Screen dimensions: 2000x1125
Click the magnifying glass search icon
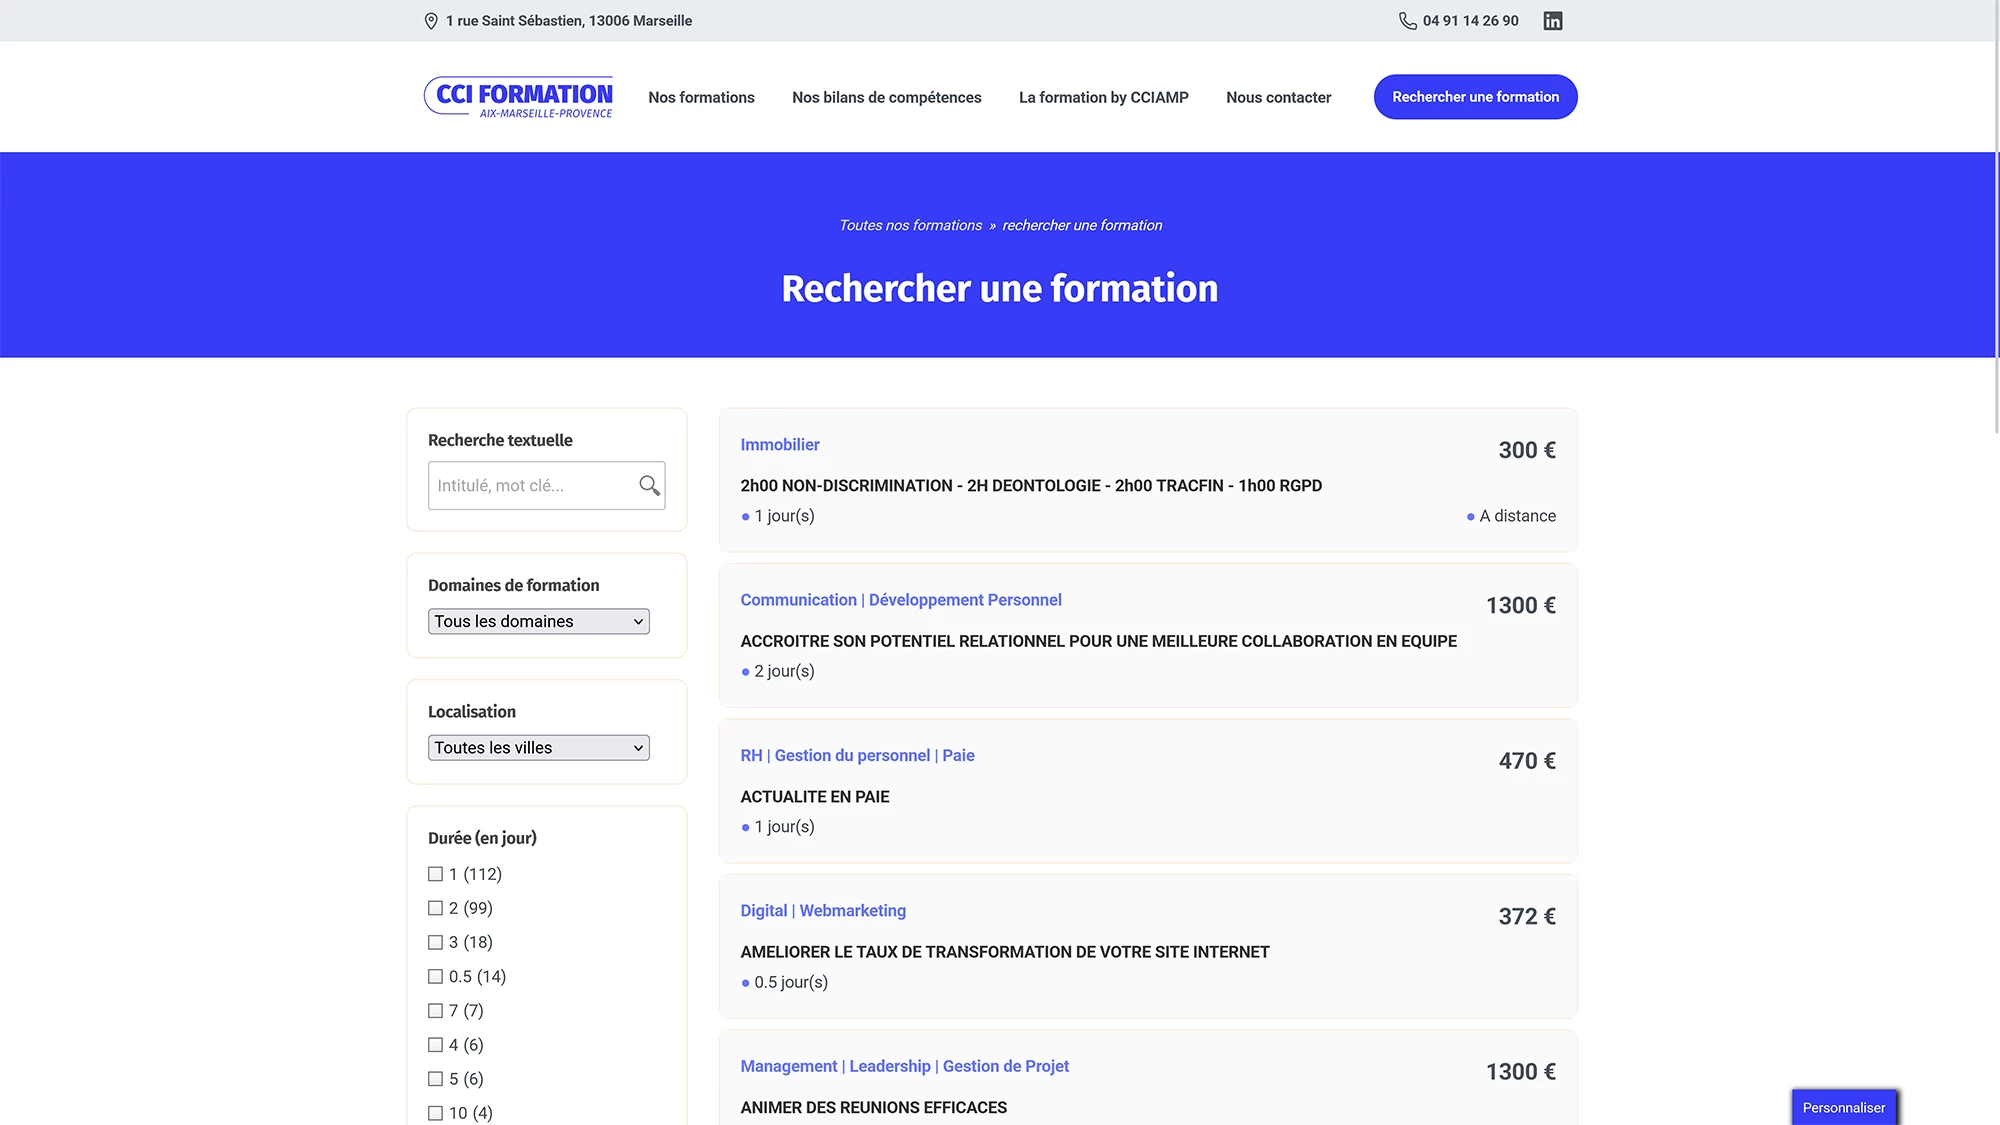(x=649, y=485)
